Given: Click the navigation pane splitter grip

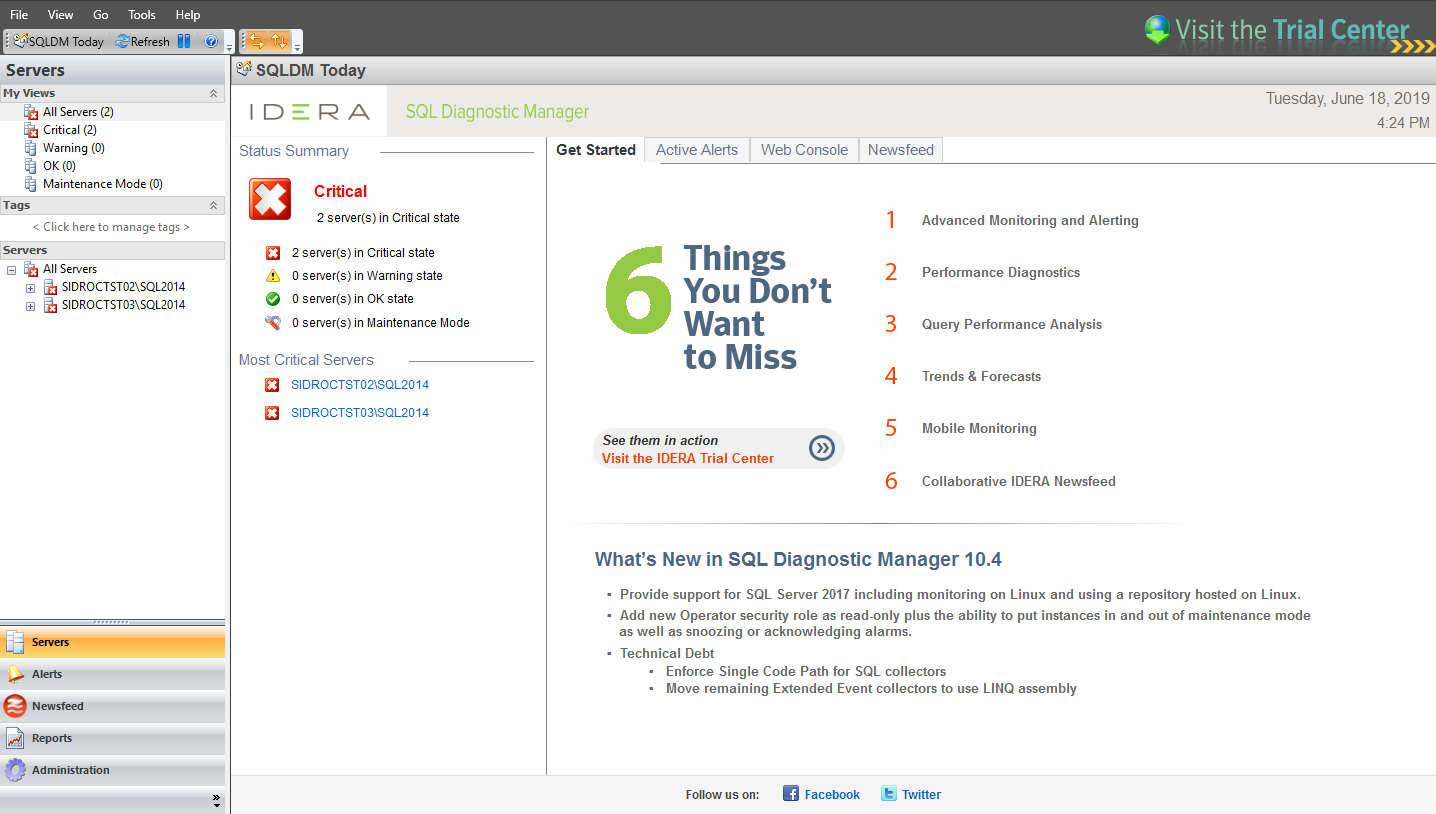Looking at the screenshot, I should pos(112,622).
